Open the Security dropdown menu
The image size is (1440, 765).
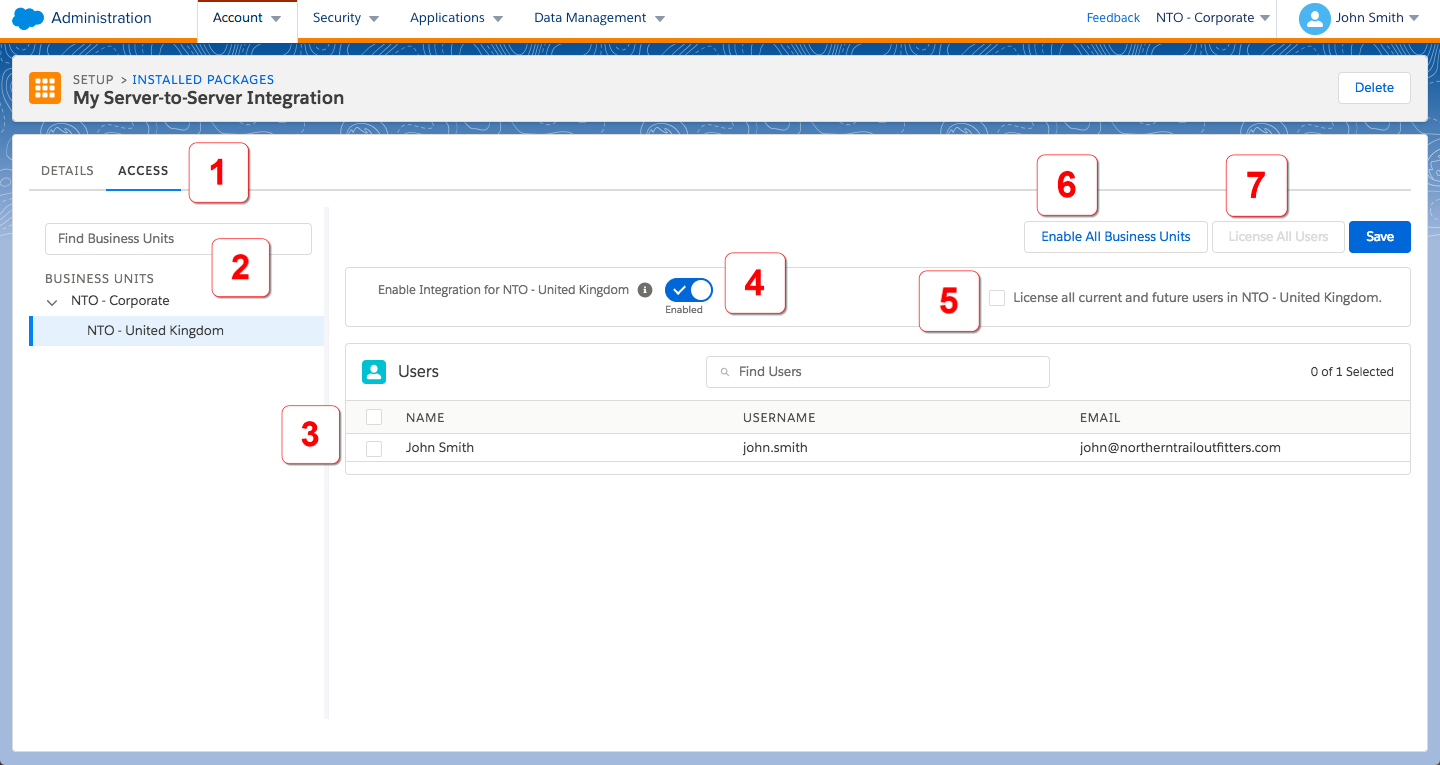click(x=346, y=18)
